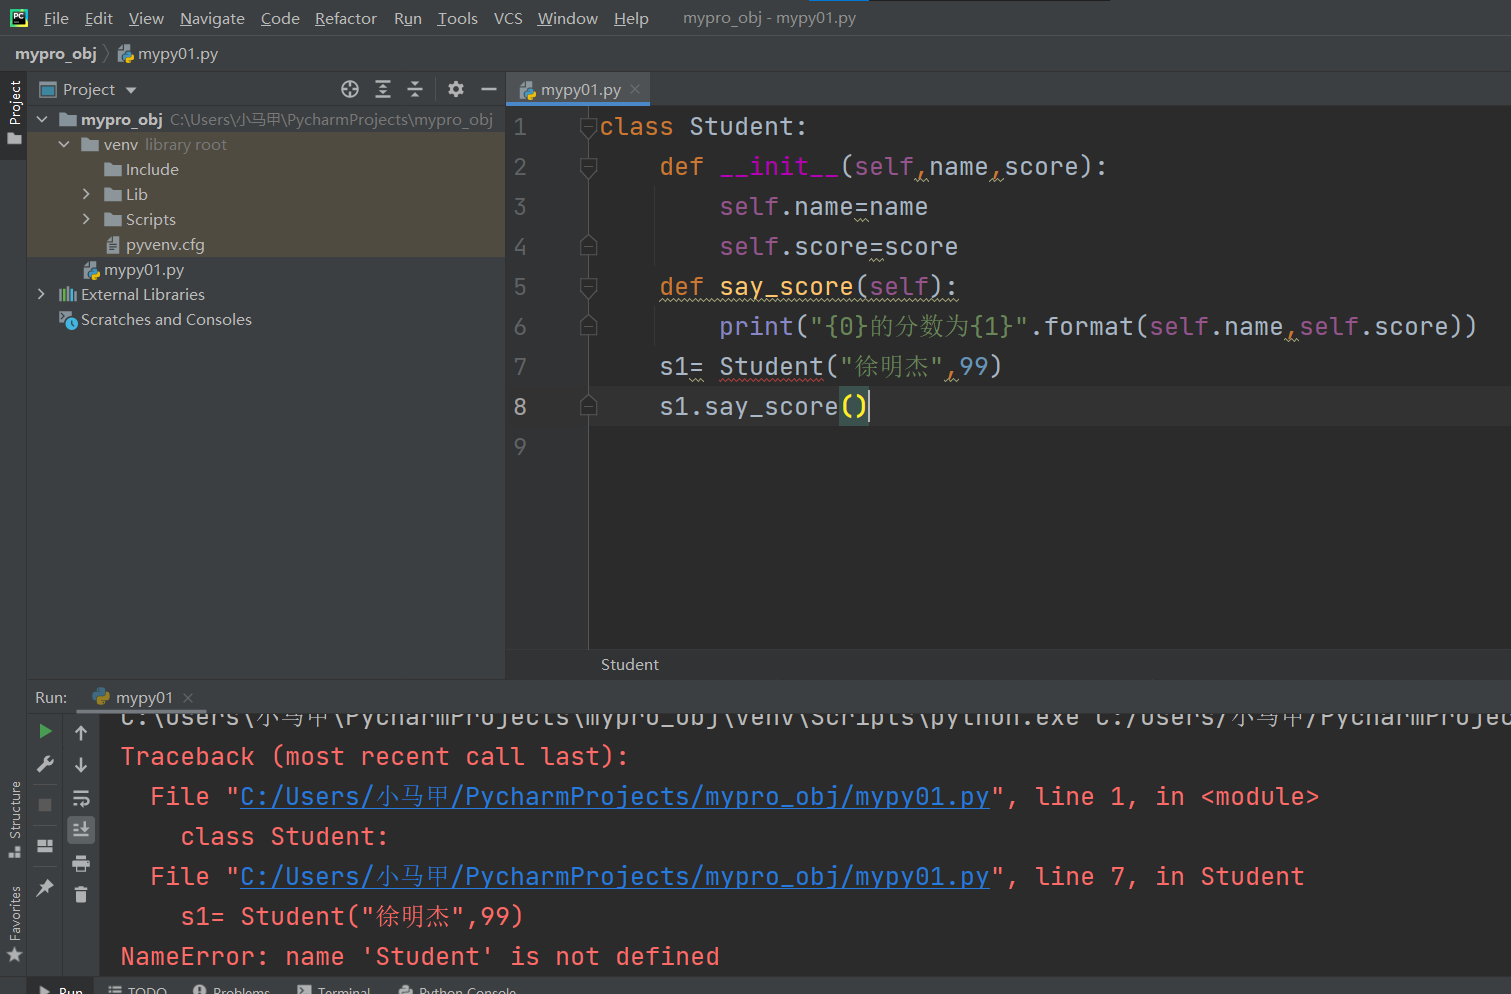The image size is (1511, 994).
Task: Click mypro_obj in the breadcrumb bar
Action: click(56, 53)
